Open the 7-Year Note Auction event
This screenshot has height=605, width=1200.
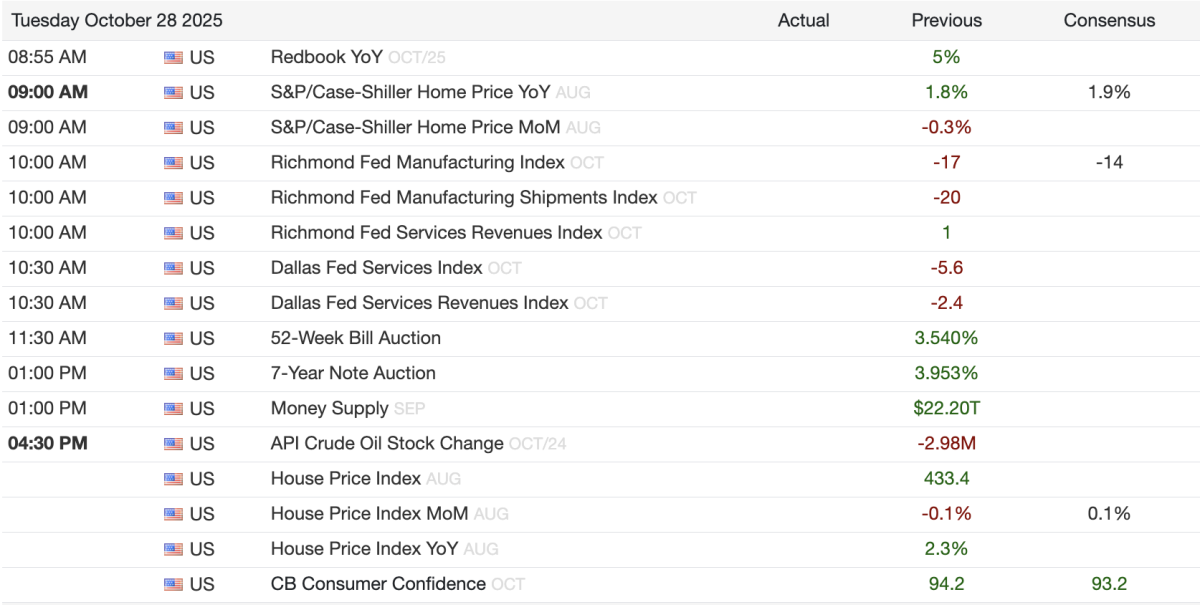(x=353, y=373)
